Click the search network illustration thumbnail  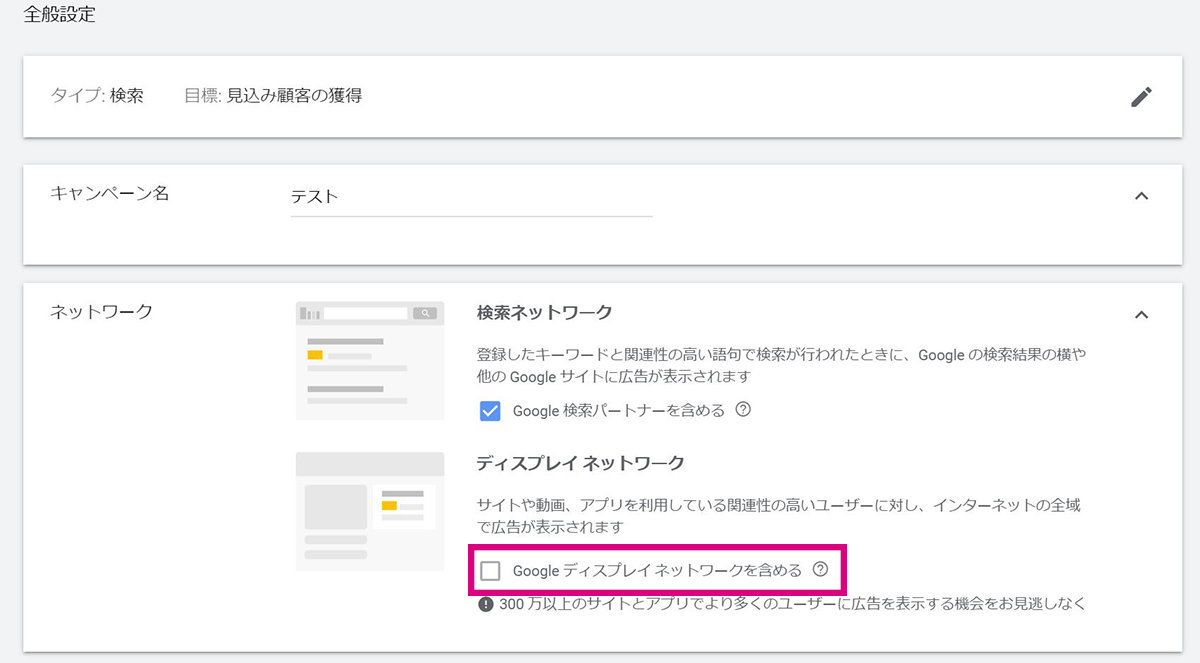click(x=370, y=361)
